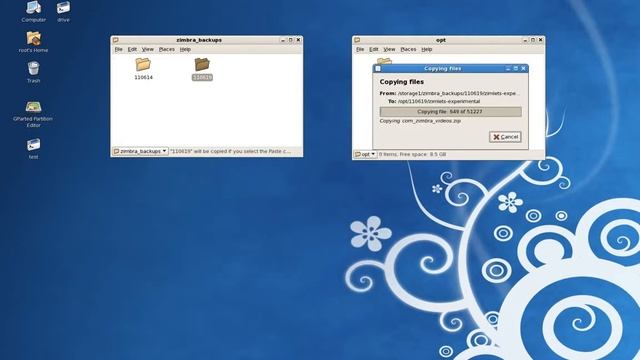Cancel the file copy operation
The image size is (640, 360).
pyautogui.click(x=505, y=137)
